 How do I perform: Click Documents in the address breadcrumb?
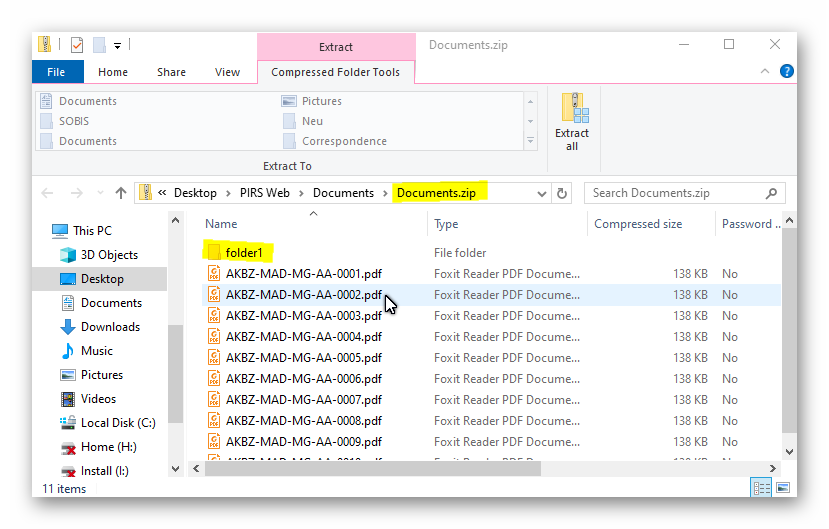pos(343,193)
